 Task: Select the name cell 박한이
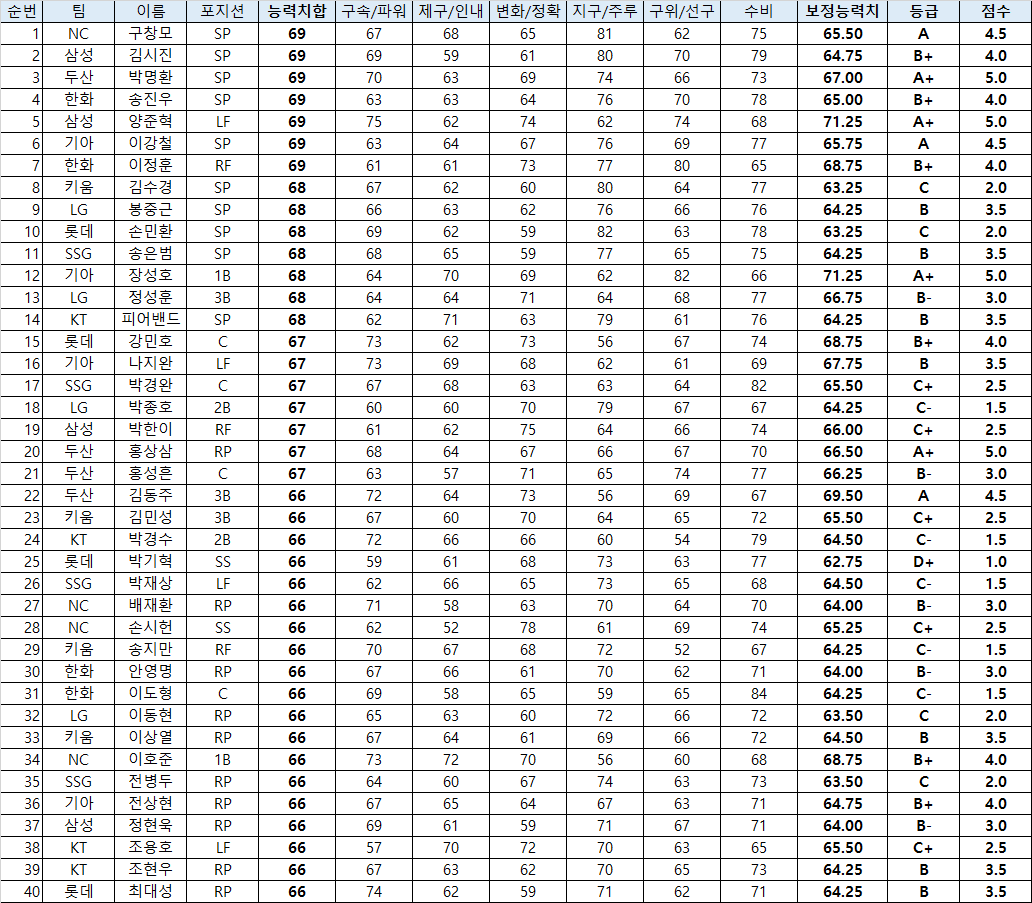tap(150, 430)
